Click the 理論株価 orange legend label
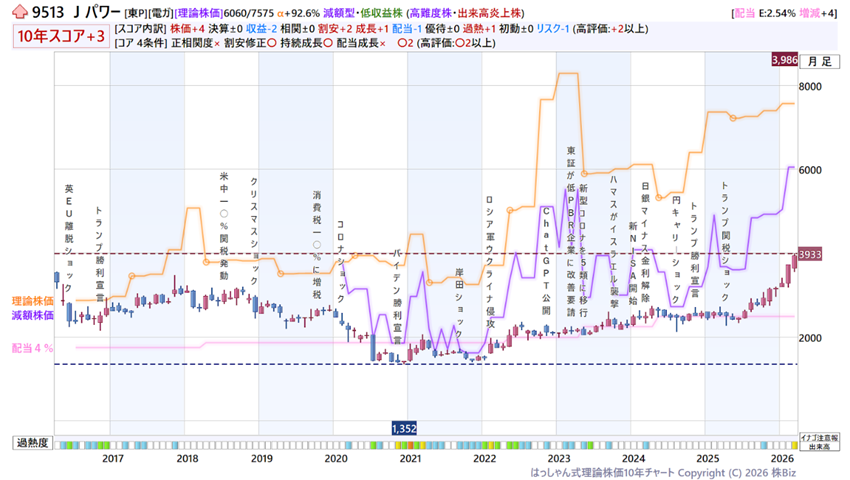The height and width of the screenshot is (480, 850). pos(32,300)
